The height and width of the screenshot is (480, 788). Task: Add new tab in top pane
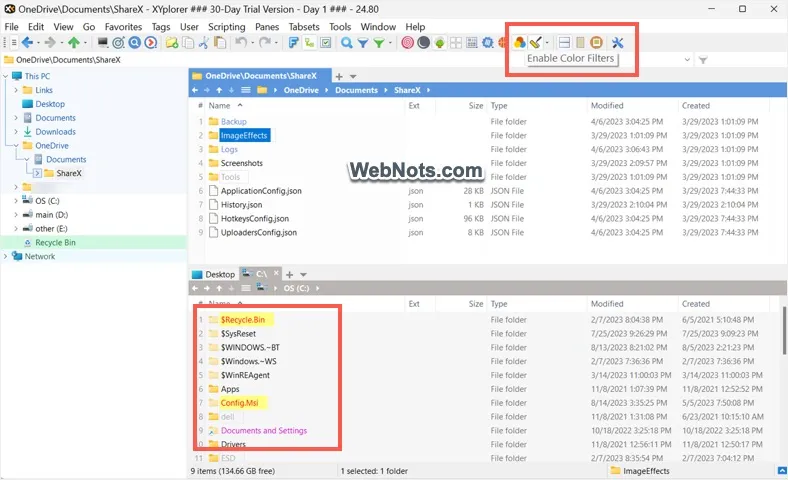click(x=339, y=76)
